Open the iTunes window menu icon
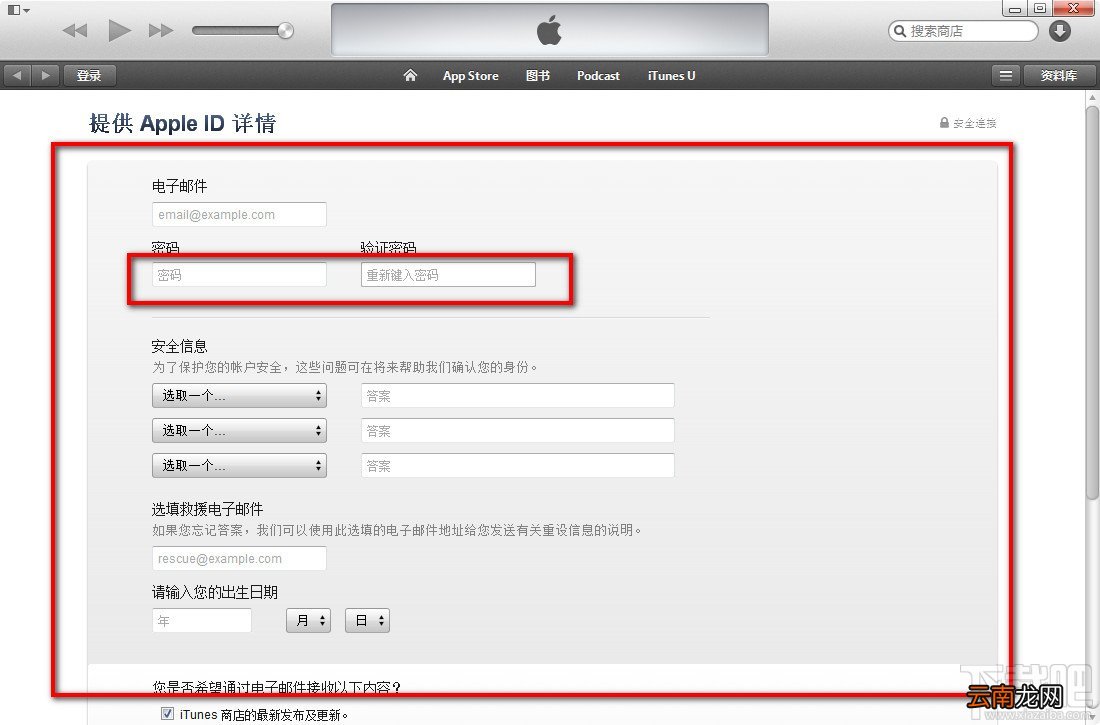Image resolution: width=1100 pixels, height=725 pixels. [x=18, y=10]
